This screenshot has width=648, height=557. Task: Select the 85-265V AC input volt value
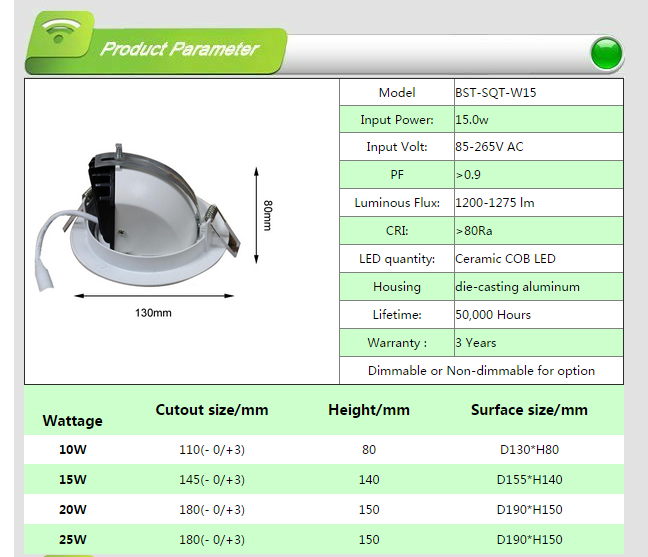click(x=489, y=147)
